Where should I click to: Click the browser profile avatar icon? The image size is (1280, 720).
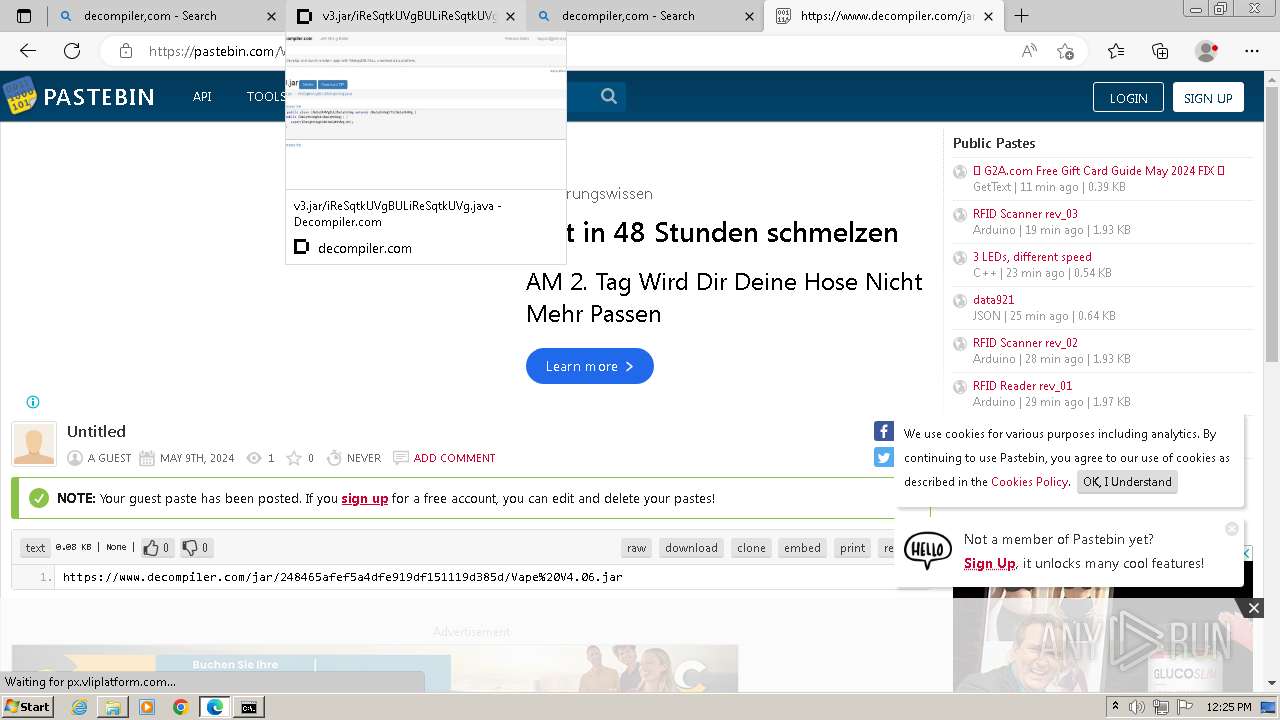[1207, 51]
